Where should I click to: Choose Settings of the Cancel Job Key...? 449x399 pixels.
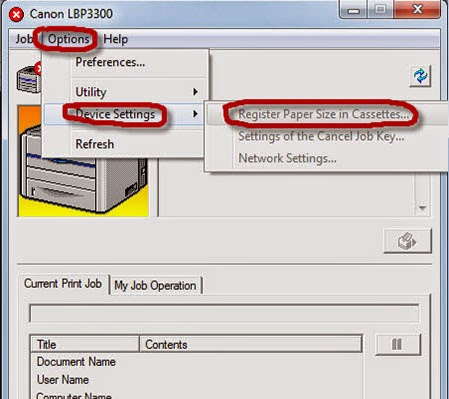tap(321, 136)
